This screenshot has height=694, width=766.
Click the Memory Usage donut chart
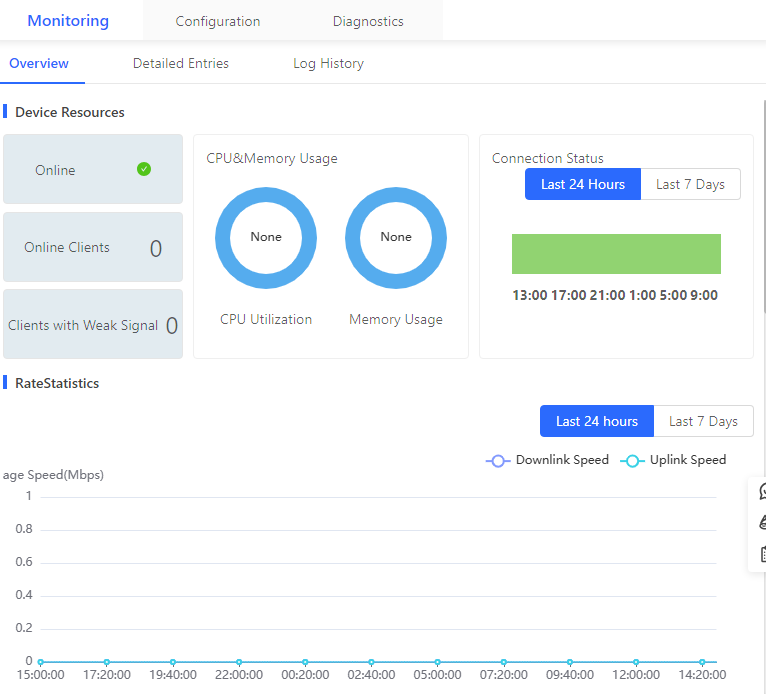pos(396,238)
